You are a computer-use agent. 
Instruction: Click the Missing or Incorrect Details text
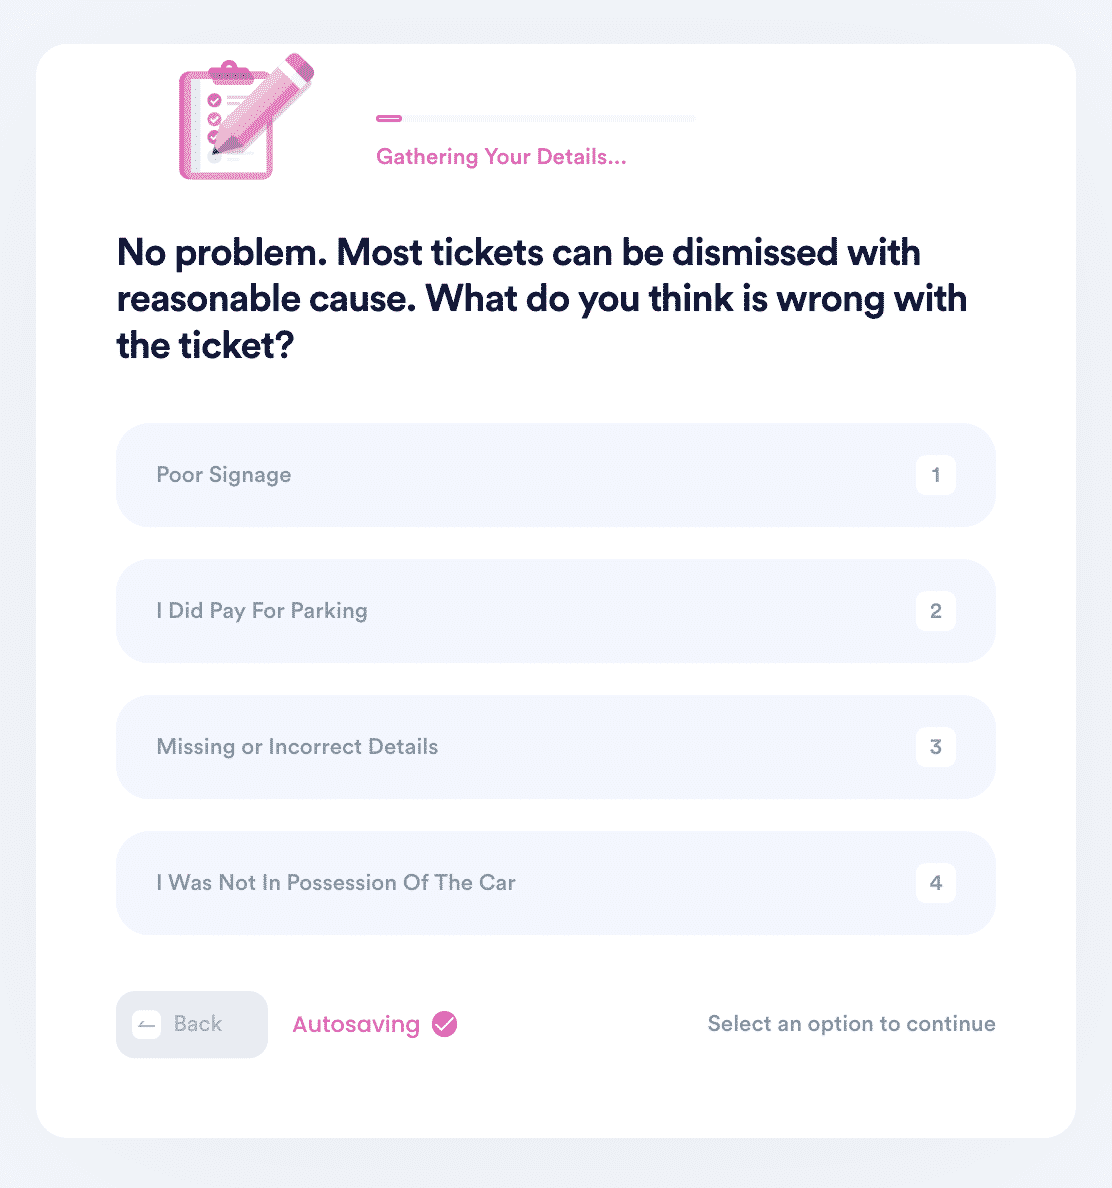297,747
